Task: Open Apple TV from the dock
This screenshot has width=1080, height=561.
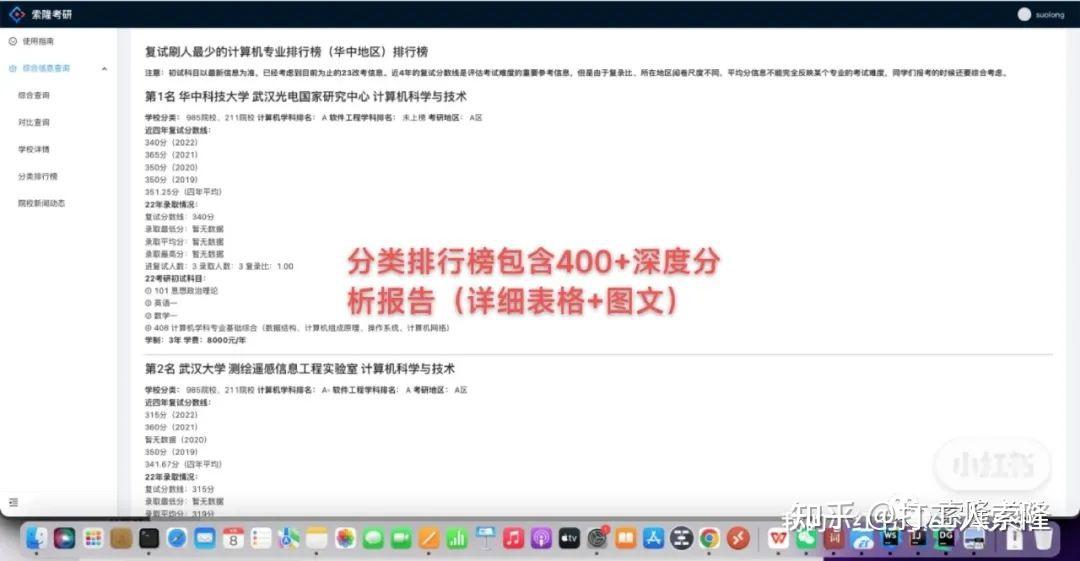Action: click(569, 538)
